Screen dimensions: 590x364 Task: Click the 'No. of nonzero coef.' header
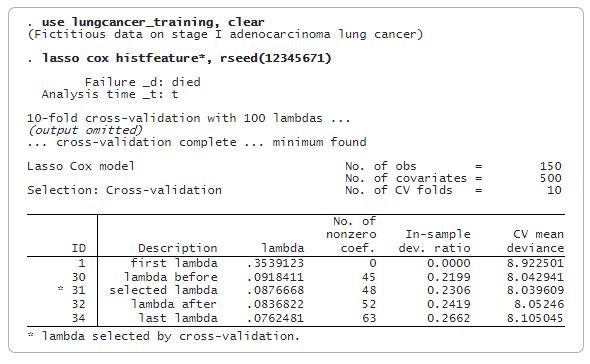coord(351,234)
